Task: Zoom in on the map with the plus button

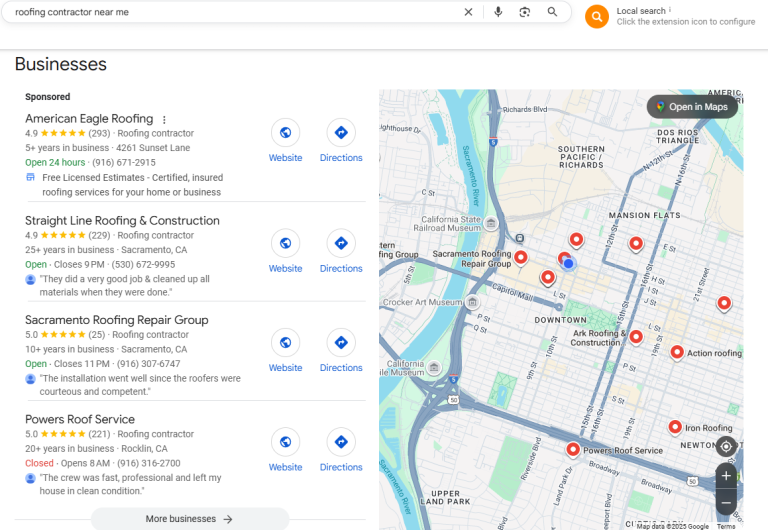Action: click(x=726, y=476)
